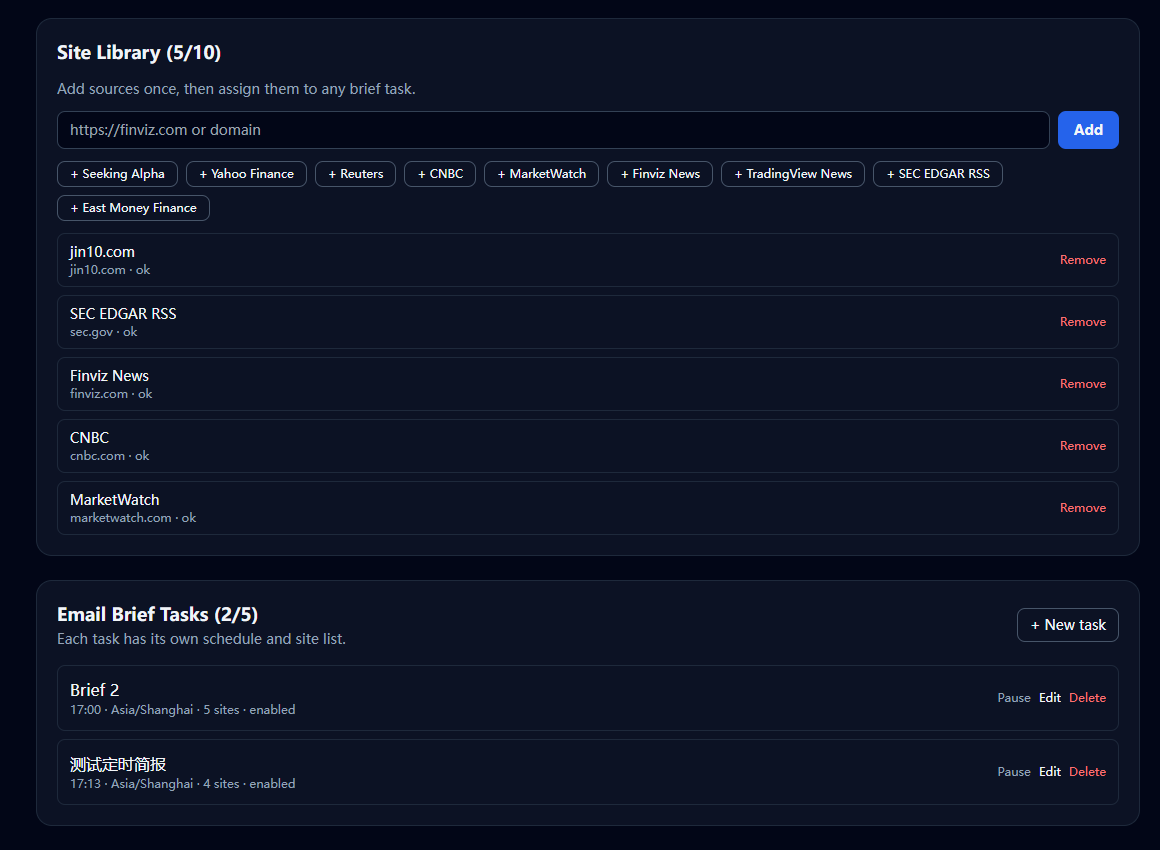This screenshot has width=1160, height=850.
Task: Add Reuters preset source
Action: point(356,174)
